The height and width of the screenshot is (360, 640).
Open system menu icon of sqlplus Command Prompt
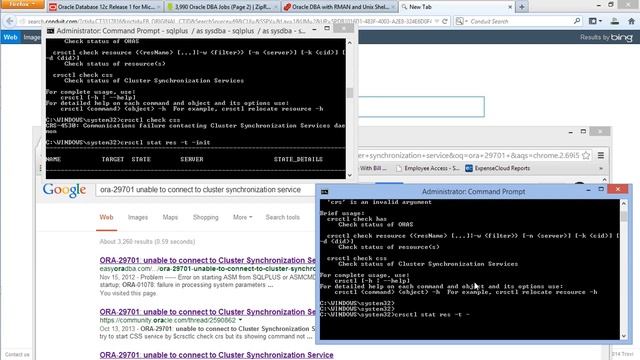(50, 31)
